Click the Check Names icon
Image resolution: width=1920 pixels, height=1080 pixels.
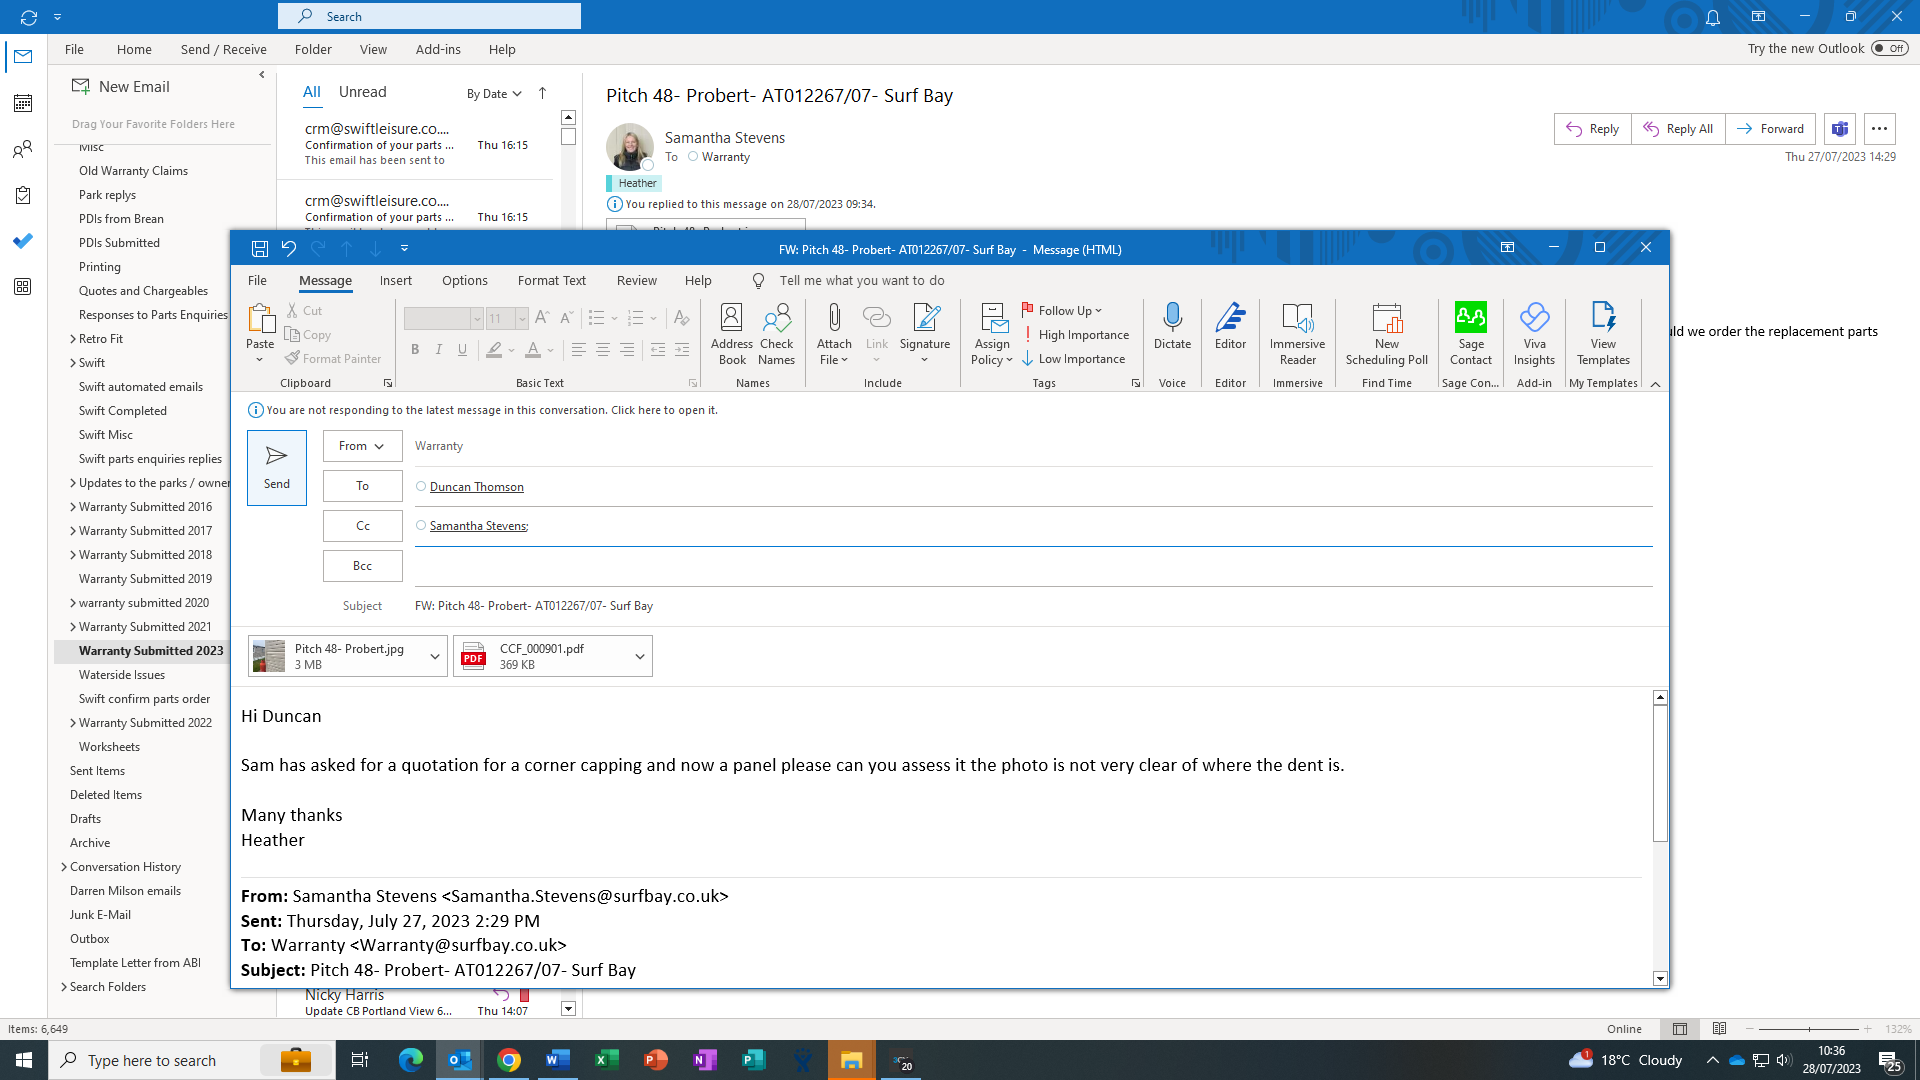point(776,320)
